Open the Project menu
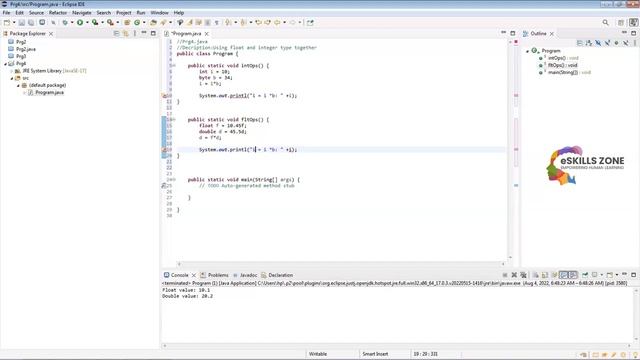This screenshot has width=640, height=360. pyautogui.click(x=124, y=13)
